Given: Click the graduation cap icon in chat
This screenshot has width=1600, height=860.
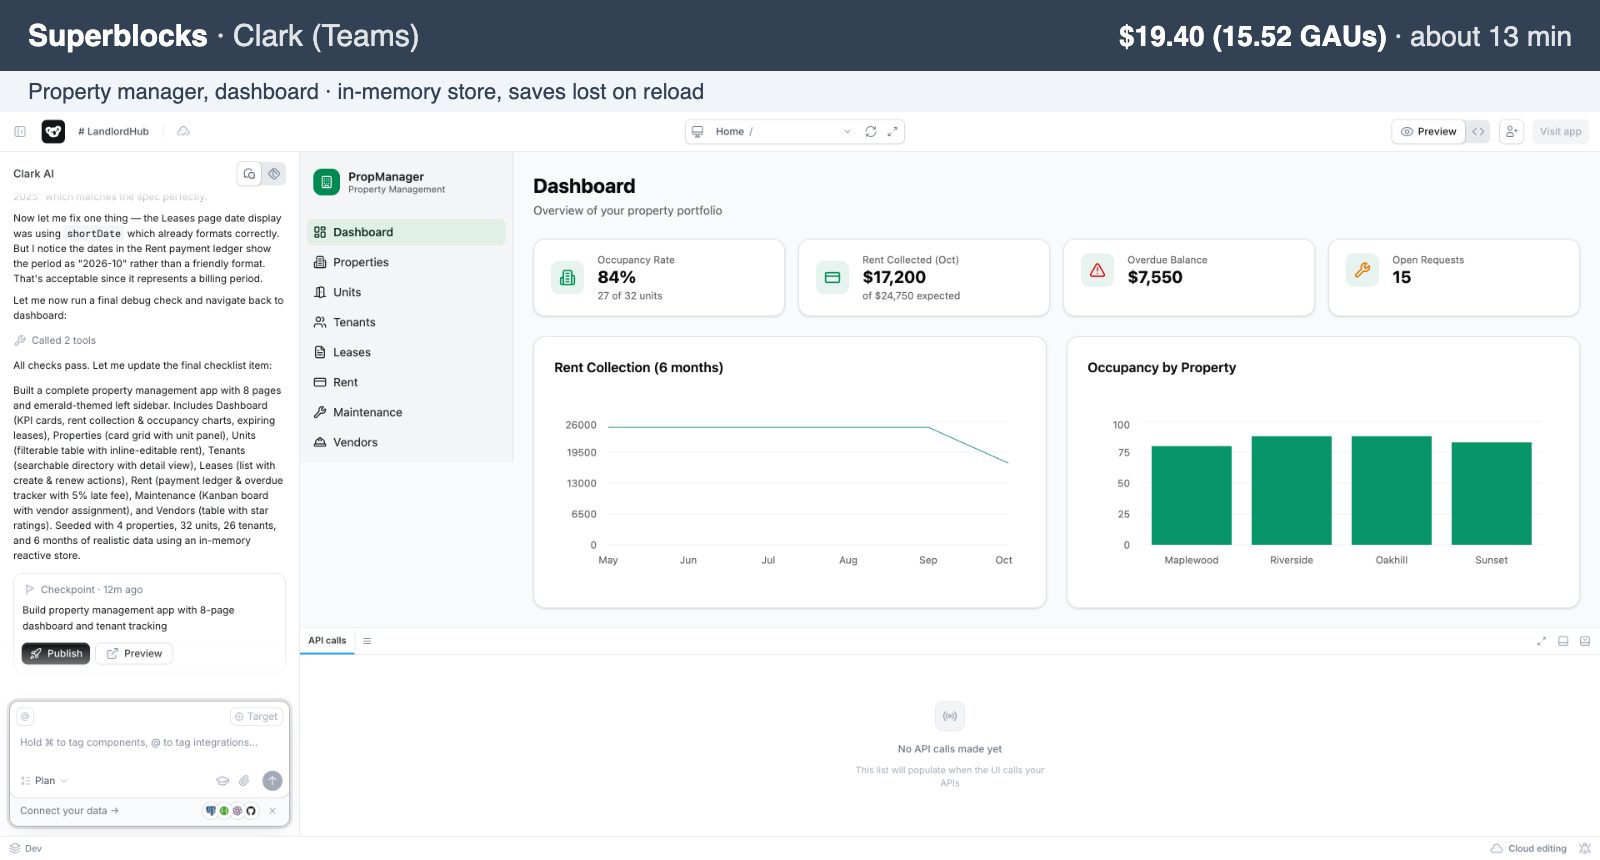Looking at the screenshot, I should (x=223, y=780).
